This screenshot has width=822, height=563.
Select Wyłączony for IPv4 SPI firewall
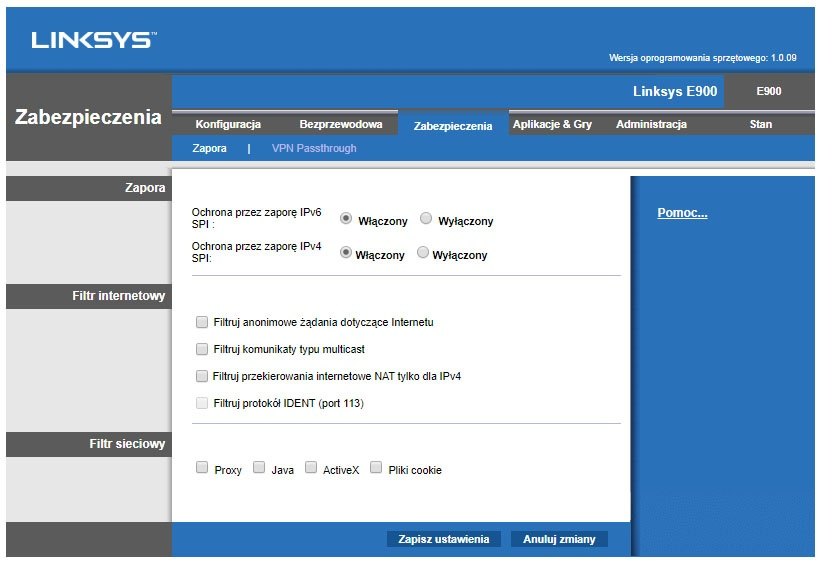[423, 253]
